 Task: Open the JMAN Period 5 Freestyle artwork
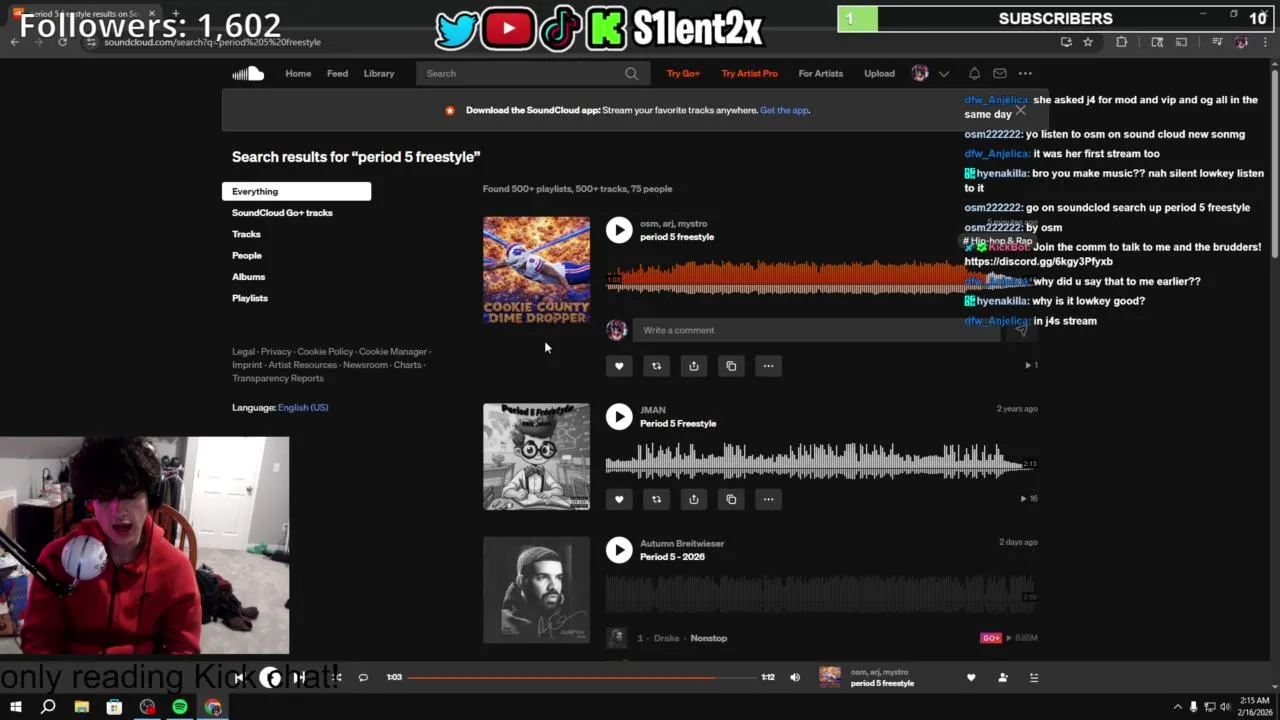pos(536,457)
